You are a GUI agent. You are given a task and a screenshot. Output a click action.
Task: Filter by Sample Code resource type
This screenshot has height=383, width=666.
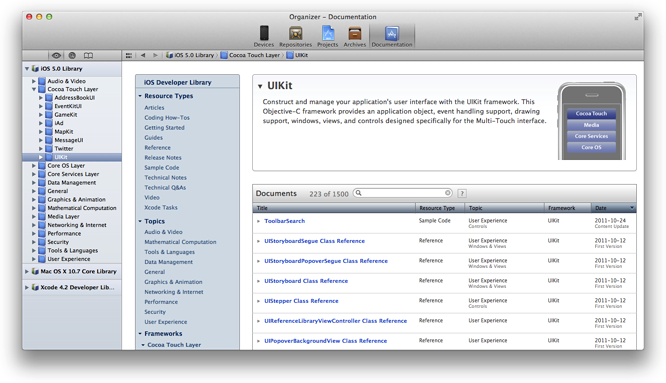click(x=161, y=168)
